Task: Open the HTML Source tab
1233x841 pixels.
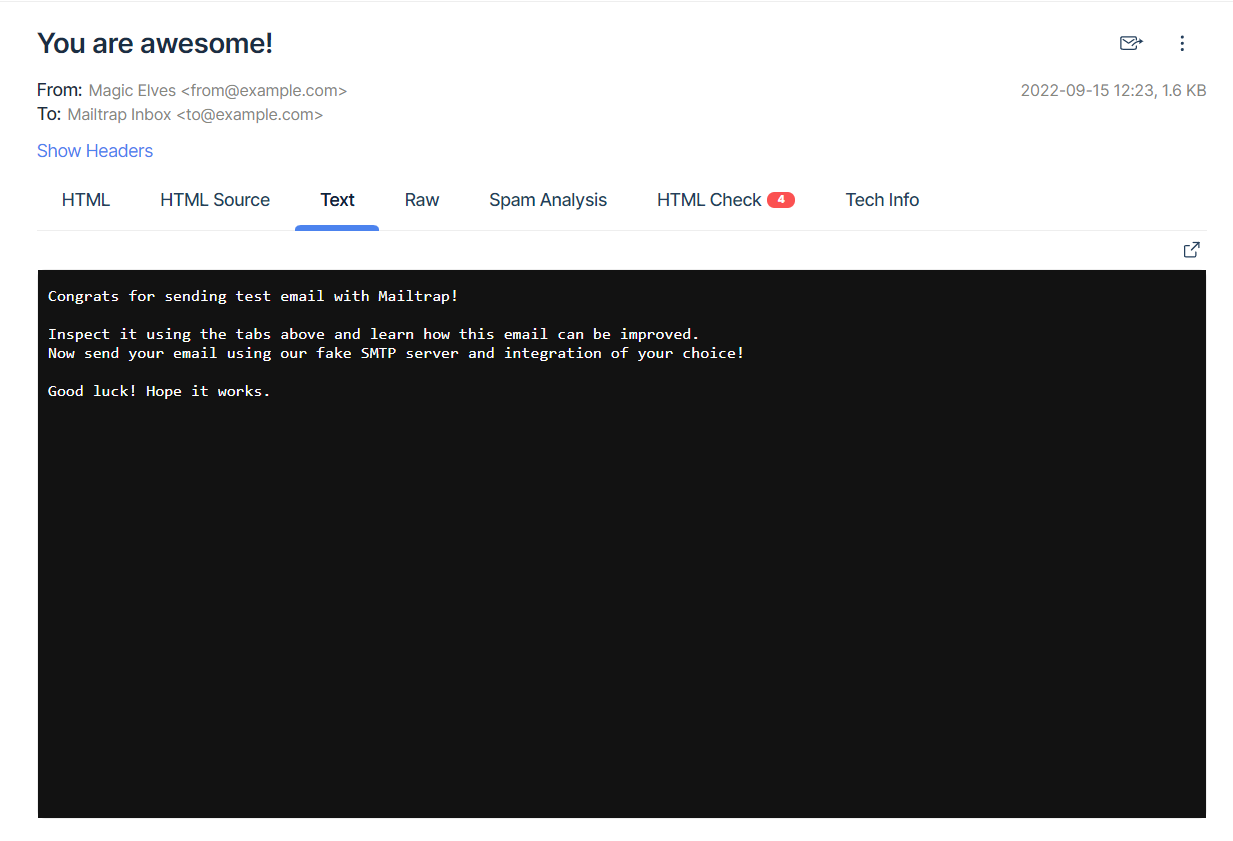Action: [x=215, y=200]
